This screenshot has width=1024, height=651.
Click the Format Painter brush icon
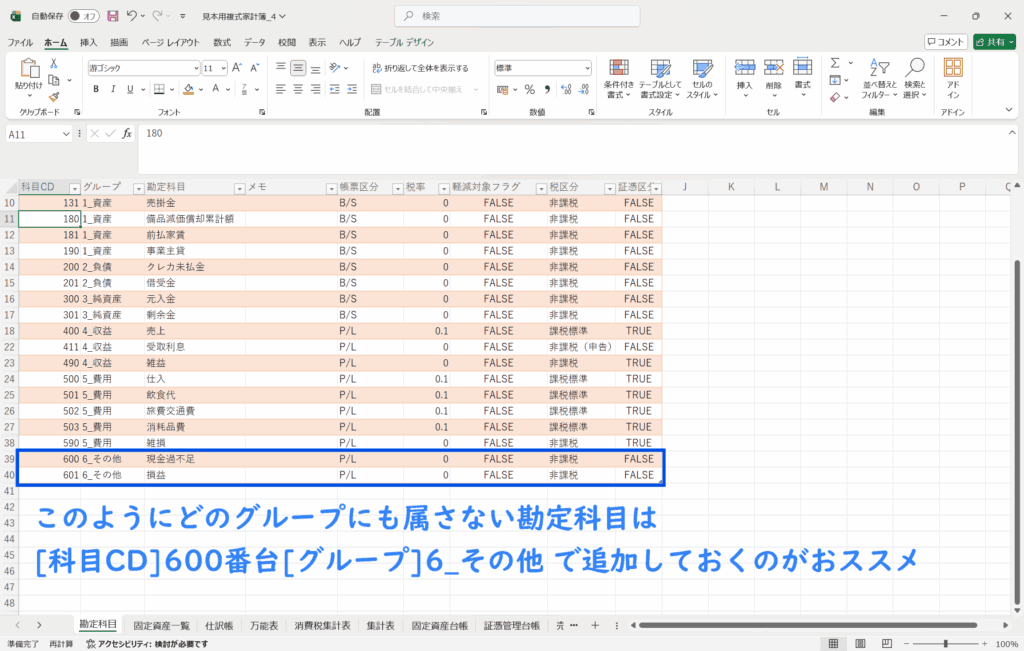point(54,98)
